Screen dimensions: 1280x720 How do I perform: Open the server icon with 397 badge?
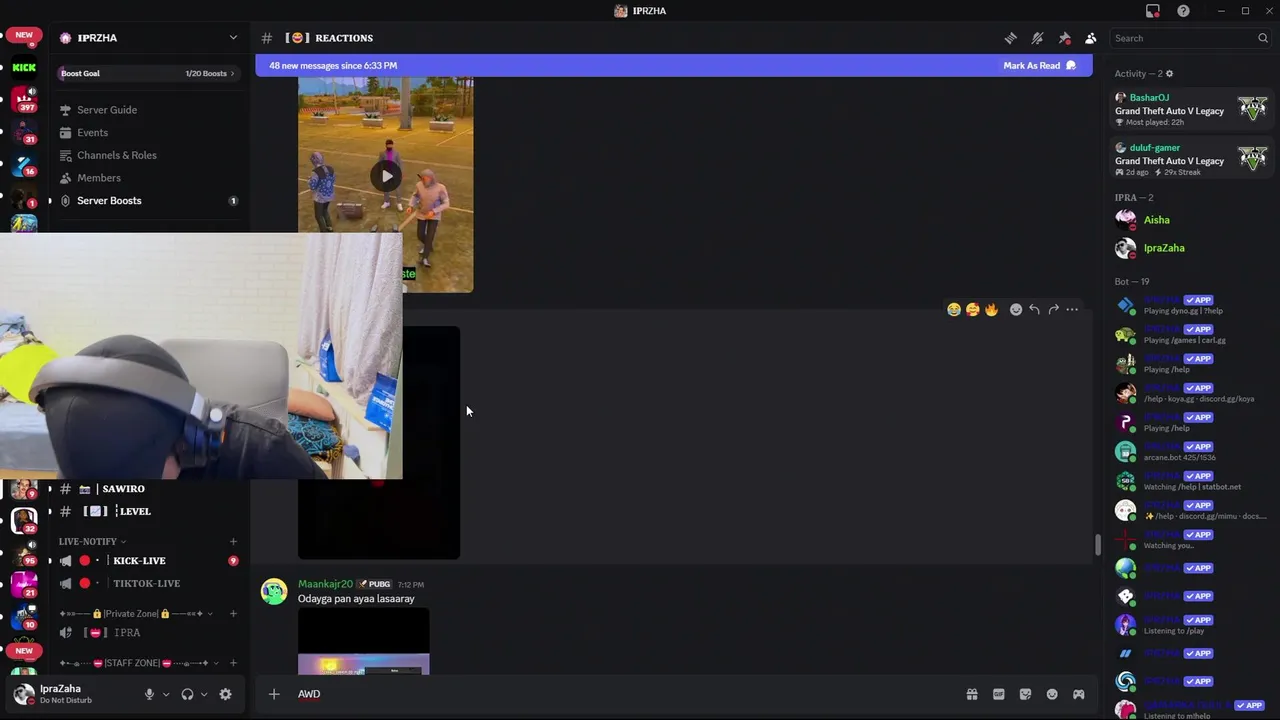24,100
